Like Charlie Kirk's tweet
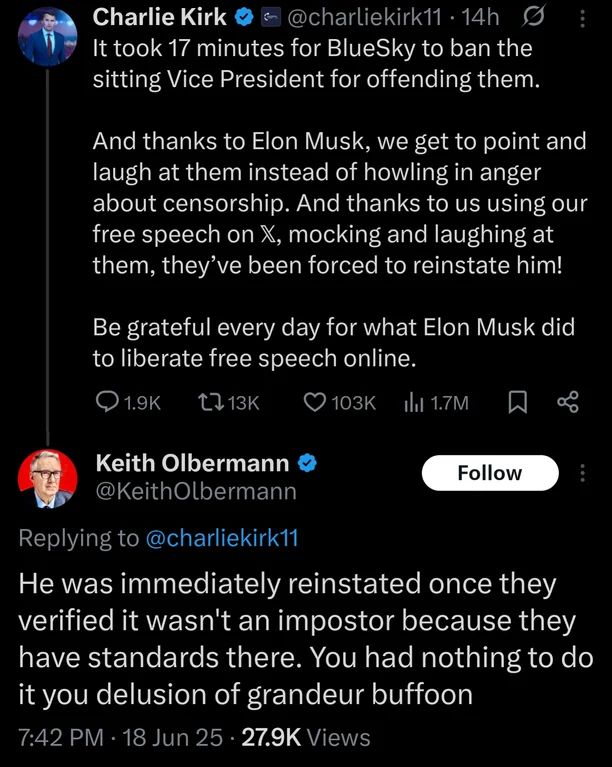 [x=316, y=402]
